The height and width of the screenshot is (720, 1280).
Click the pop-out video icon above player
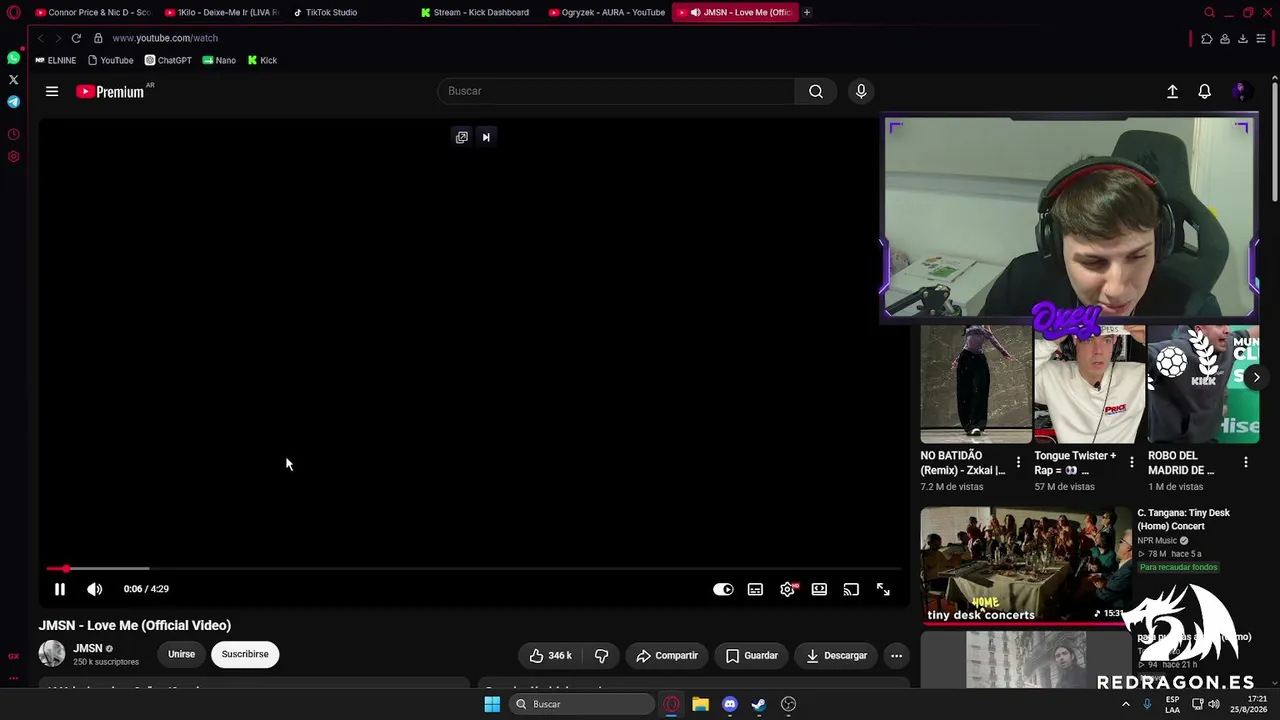coord(462,137)
